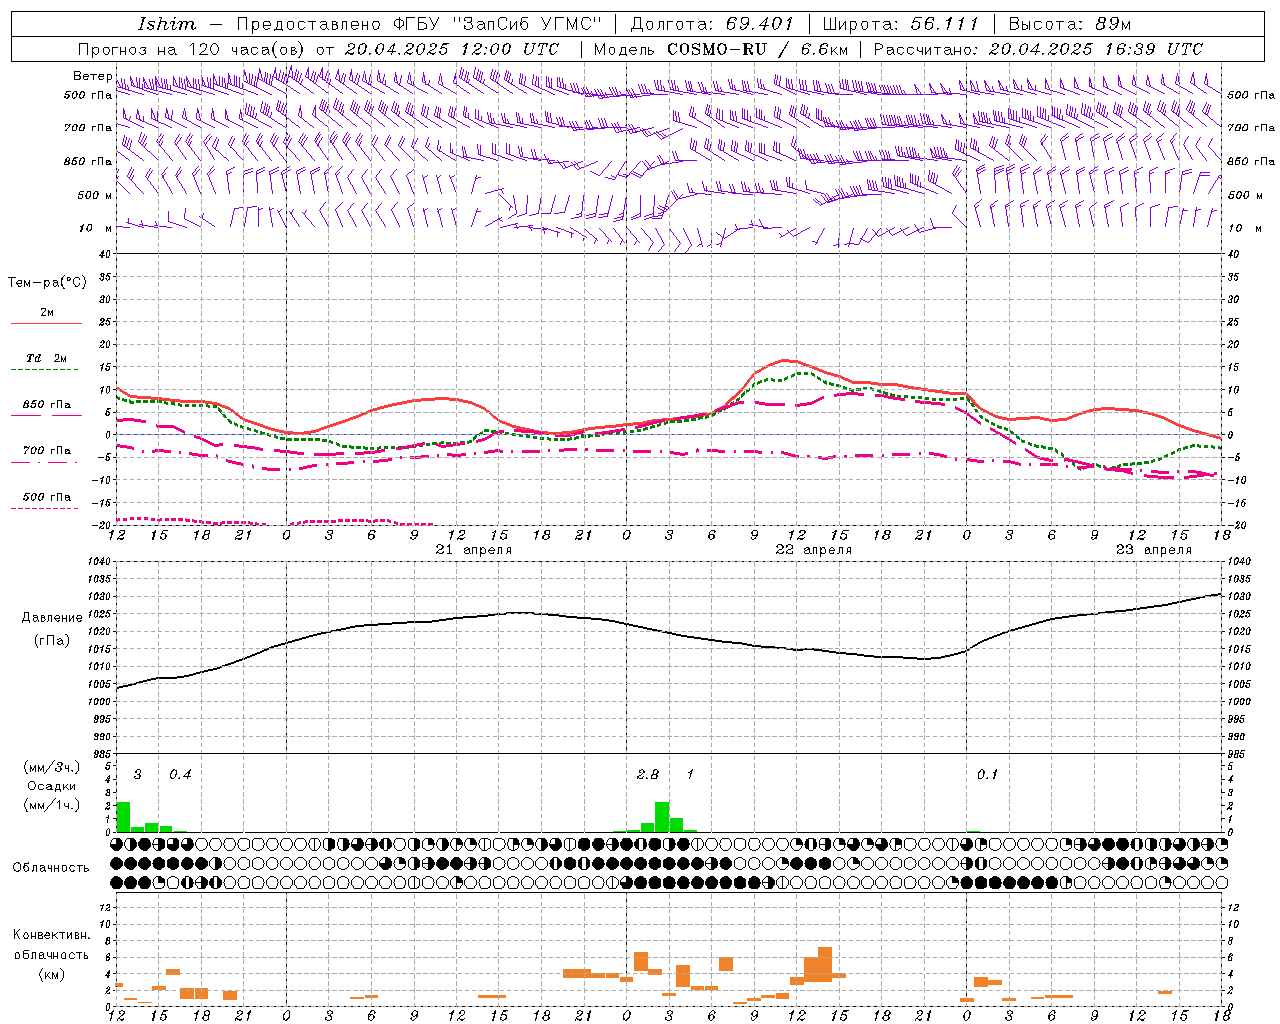
Task: Select the elevation text "Высота: 89м"
Action: coord(1070,24)
